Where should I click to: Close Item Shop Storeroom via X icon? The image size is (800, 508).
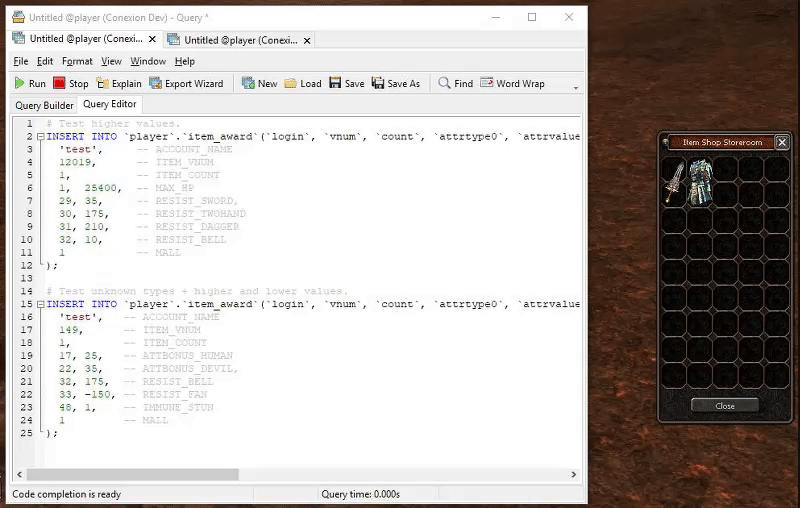click(782, 142)
